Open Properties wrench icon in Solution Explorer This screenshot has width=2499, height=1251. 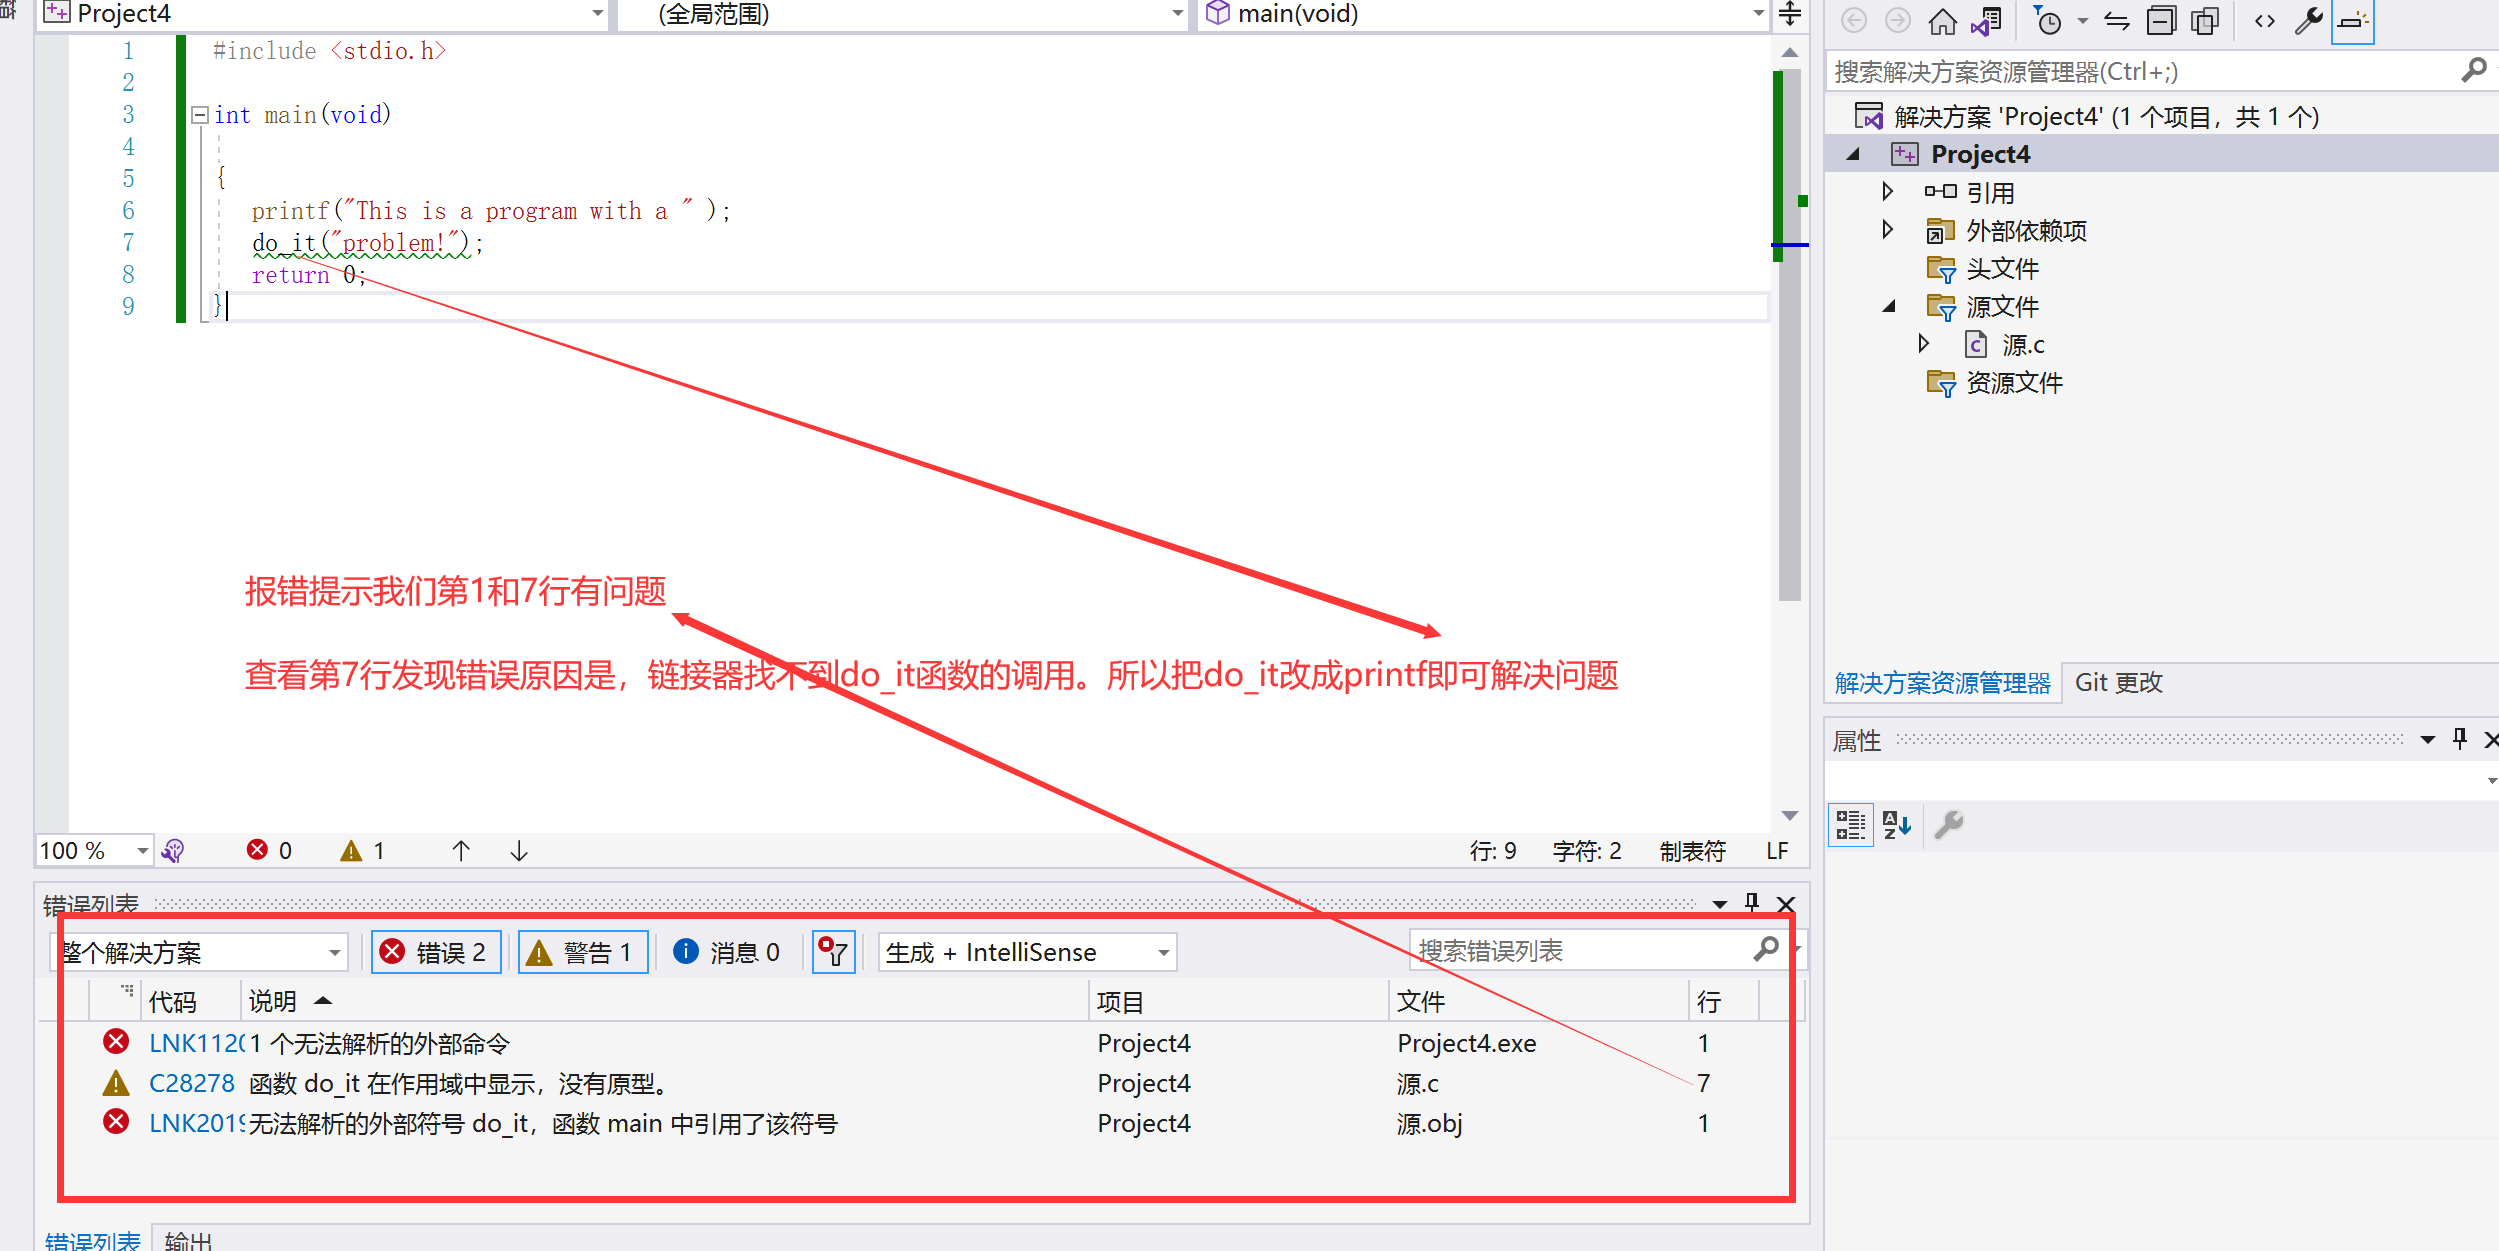2309,21
